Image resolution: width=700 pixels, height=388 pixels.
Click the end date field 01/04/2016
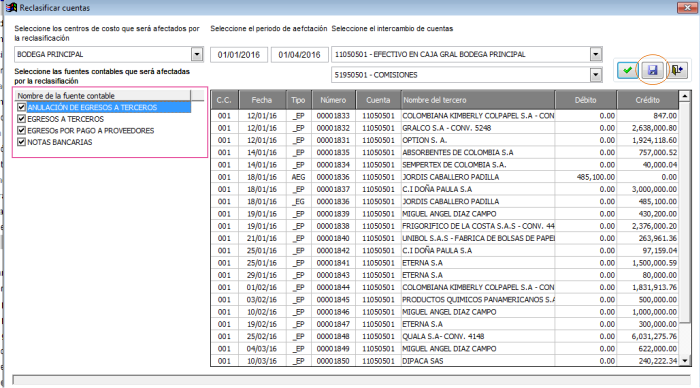coord(300,55)
